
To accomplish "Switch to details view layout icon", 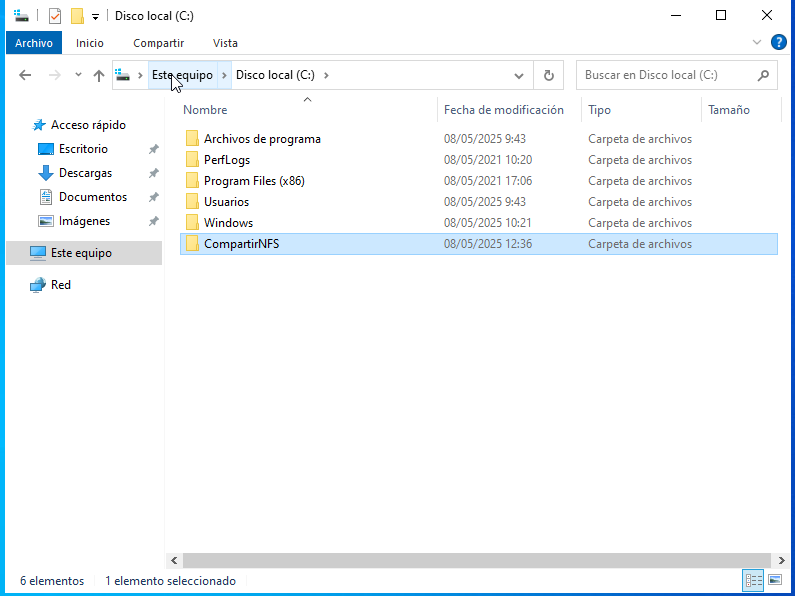I will 753,580.
